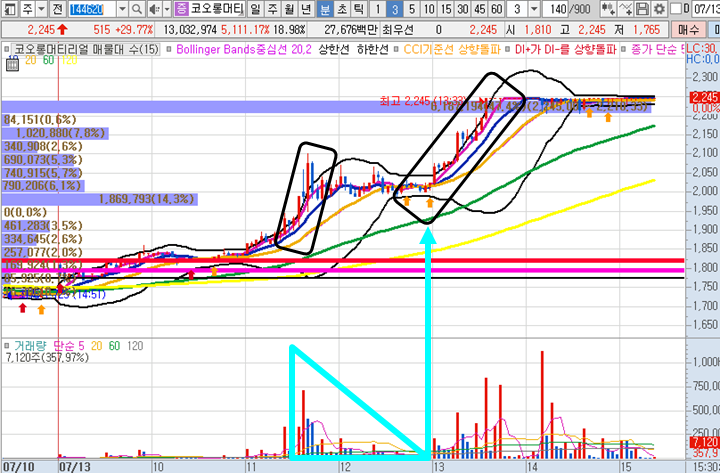Click the stock code field 144620

(92, 9)
